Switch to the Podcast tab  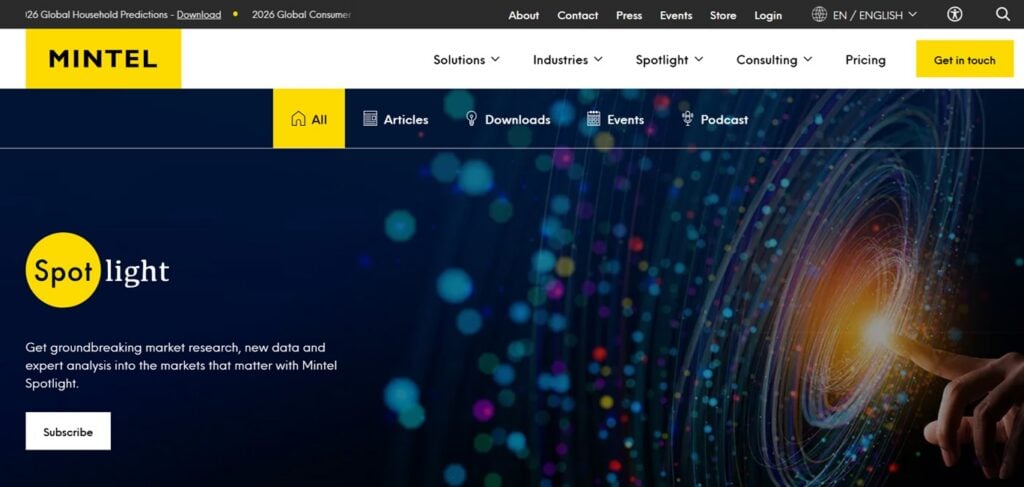click(714, 119)
